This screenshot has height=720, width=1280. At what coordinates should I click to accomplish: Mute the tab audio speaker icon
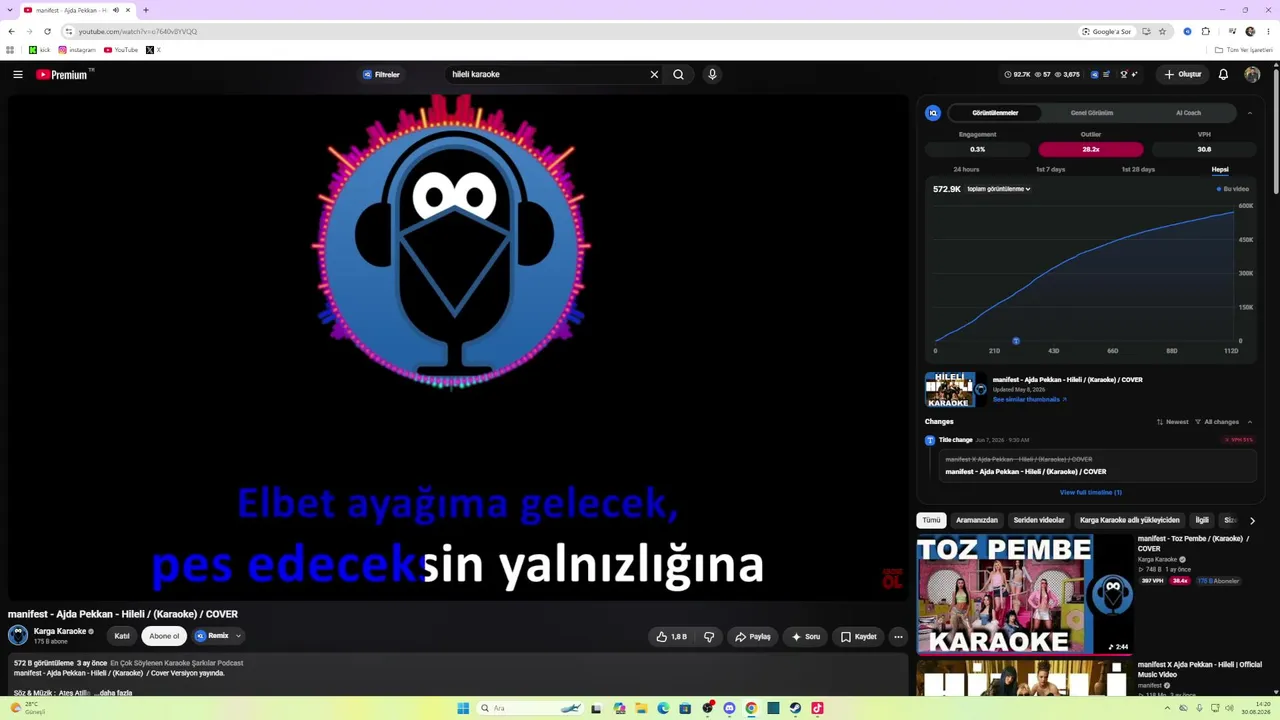click(x=116, y=10)
